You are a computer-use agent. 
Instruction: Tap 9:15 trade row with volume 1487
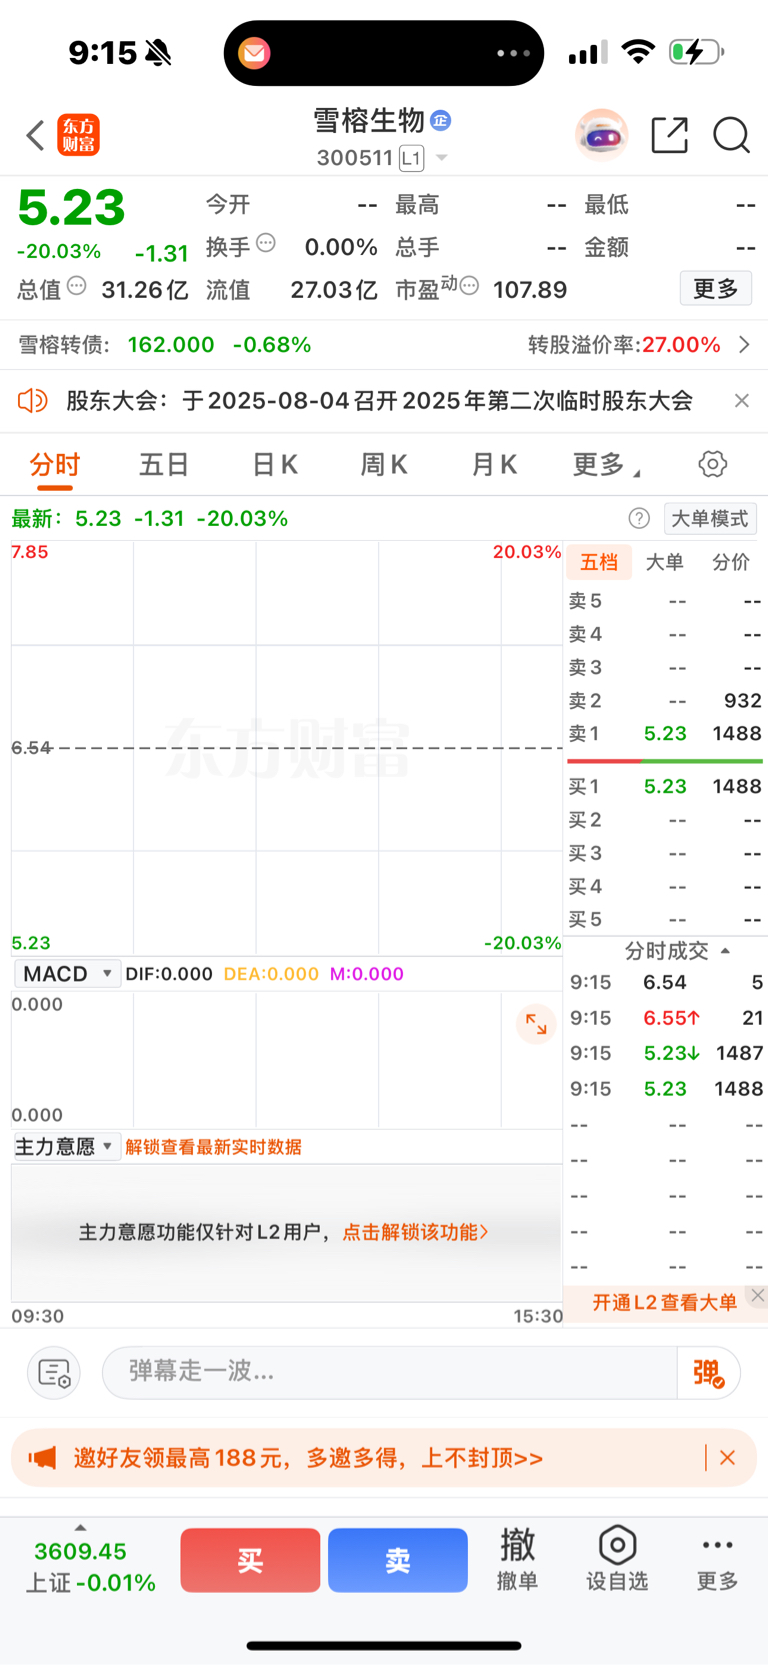[666, 1053]
